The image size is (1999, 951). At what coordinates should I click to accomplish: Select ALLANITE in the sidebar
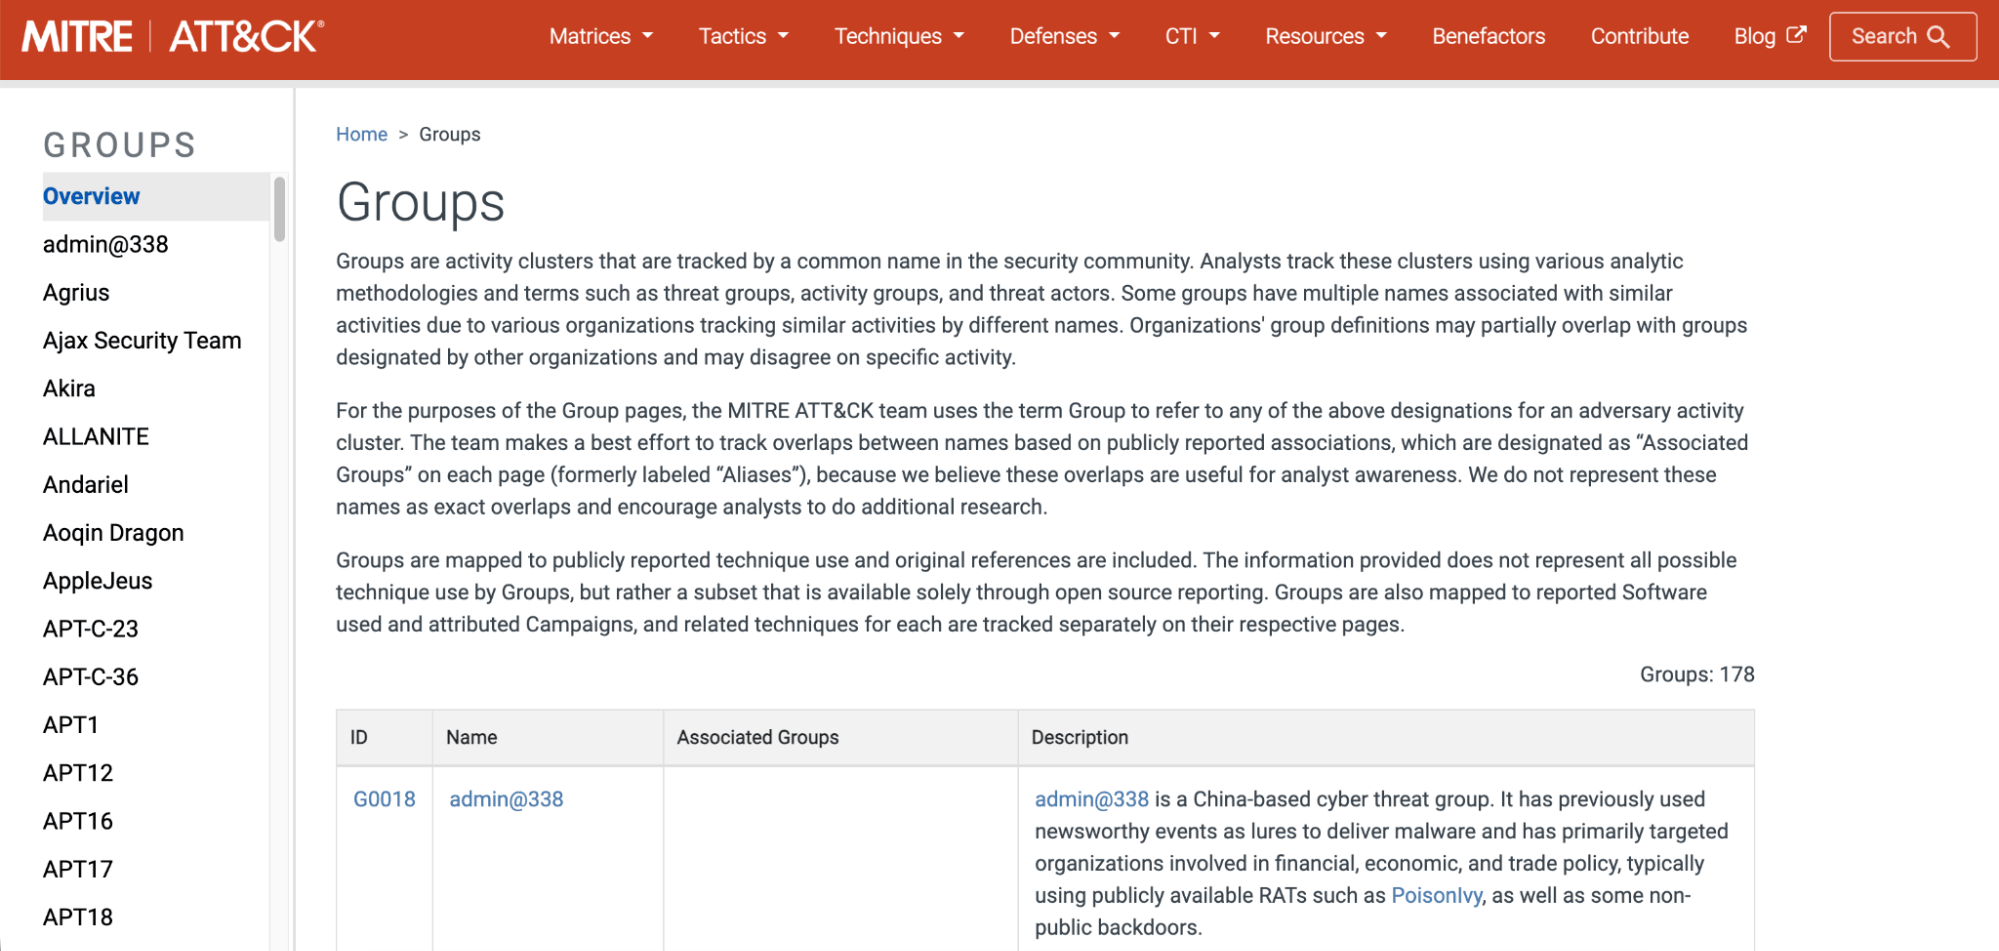(96, 437)
